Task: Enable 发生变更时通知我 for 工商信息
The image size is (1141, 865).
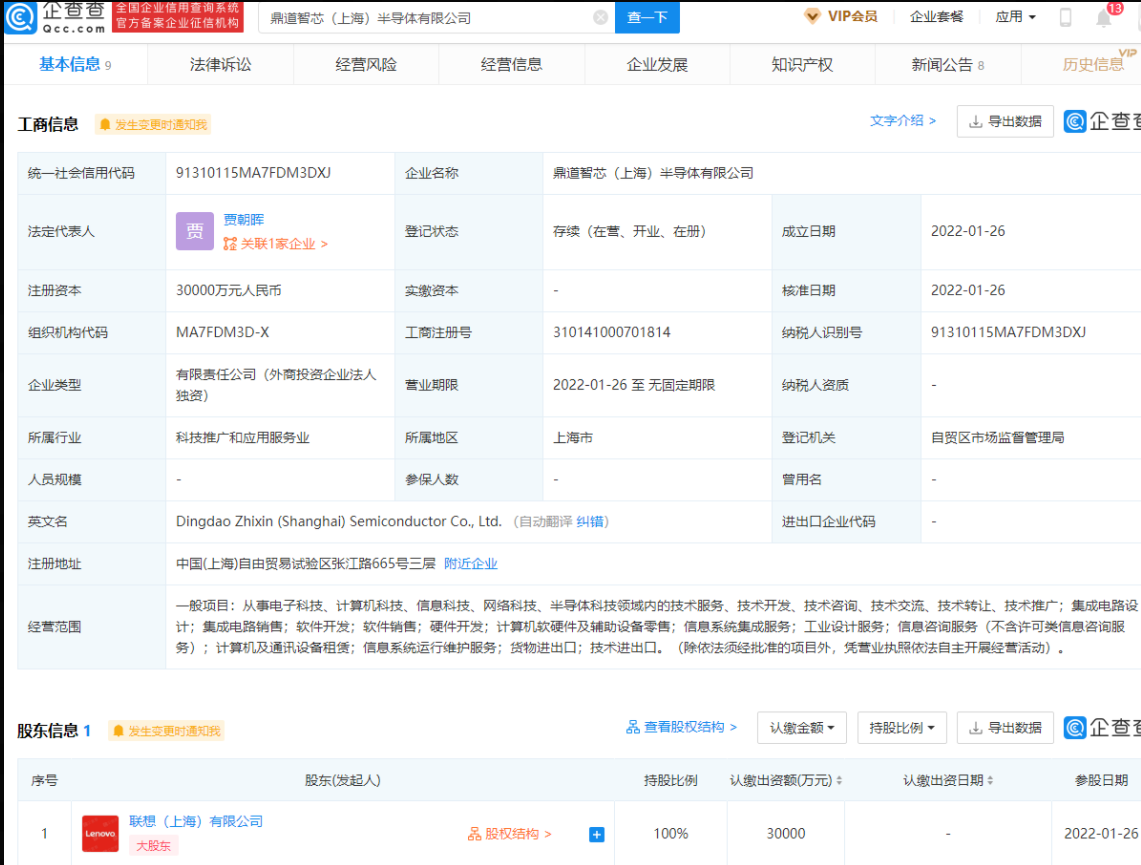Action: click(x=153, y=124)
